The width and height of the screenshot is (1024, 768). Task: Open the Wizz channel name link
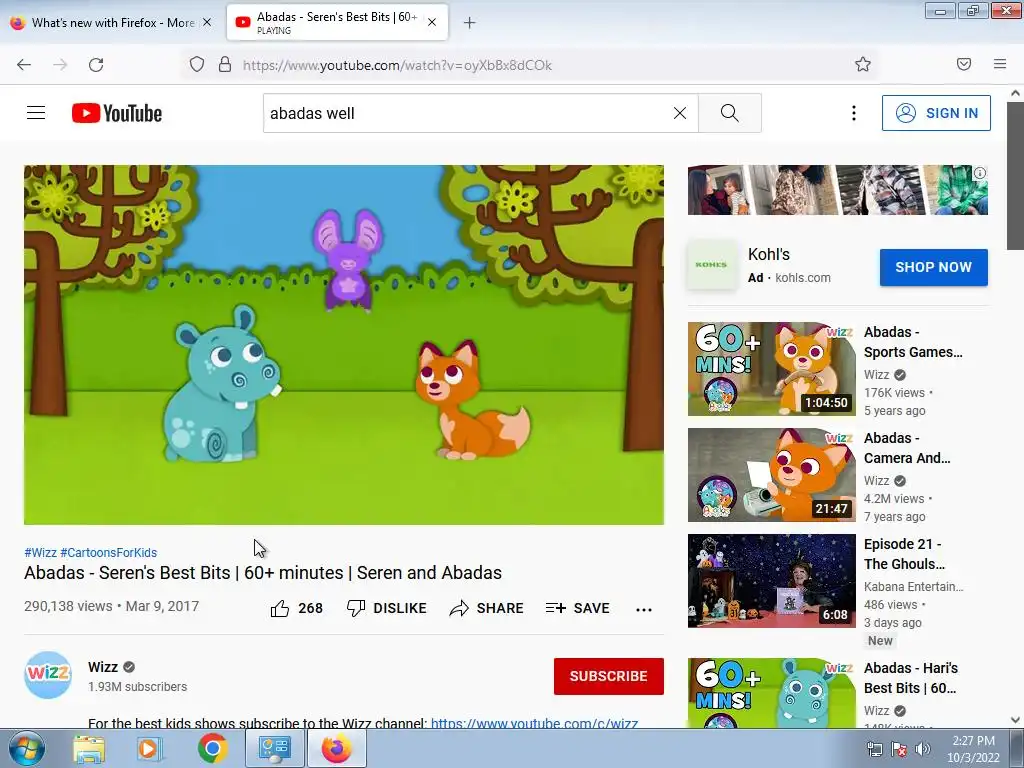(x=103, y=667)
